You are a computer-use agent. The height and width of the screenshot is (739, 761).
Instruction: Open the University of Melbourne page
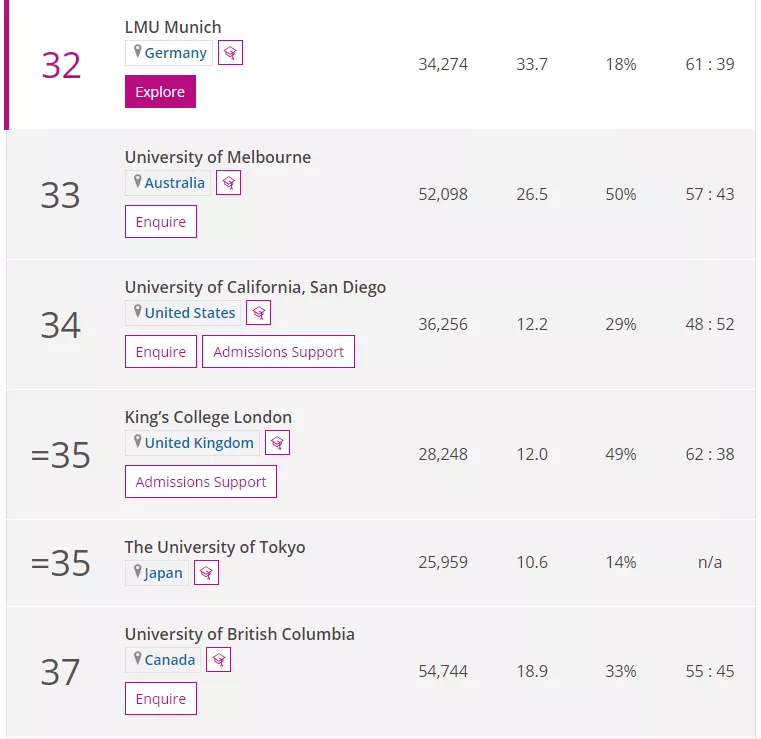pyautogui.click(x=217, y=157)
